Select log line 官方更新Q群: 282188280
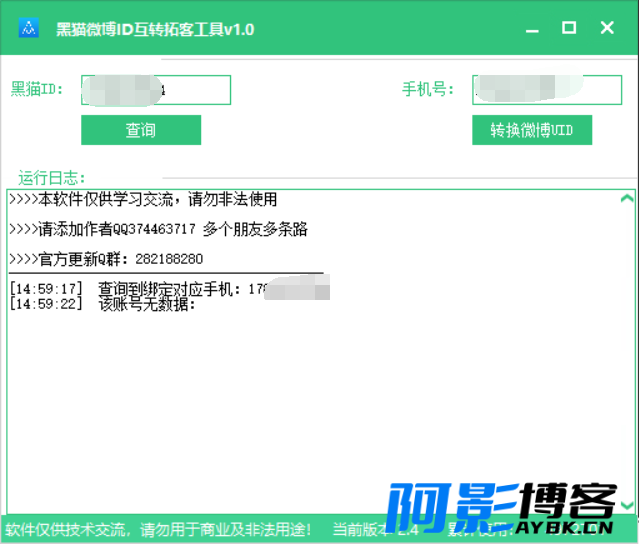The height and width of the screenshot is (544, 639). coord(106,259)
